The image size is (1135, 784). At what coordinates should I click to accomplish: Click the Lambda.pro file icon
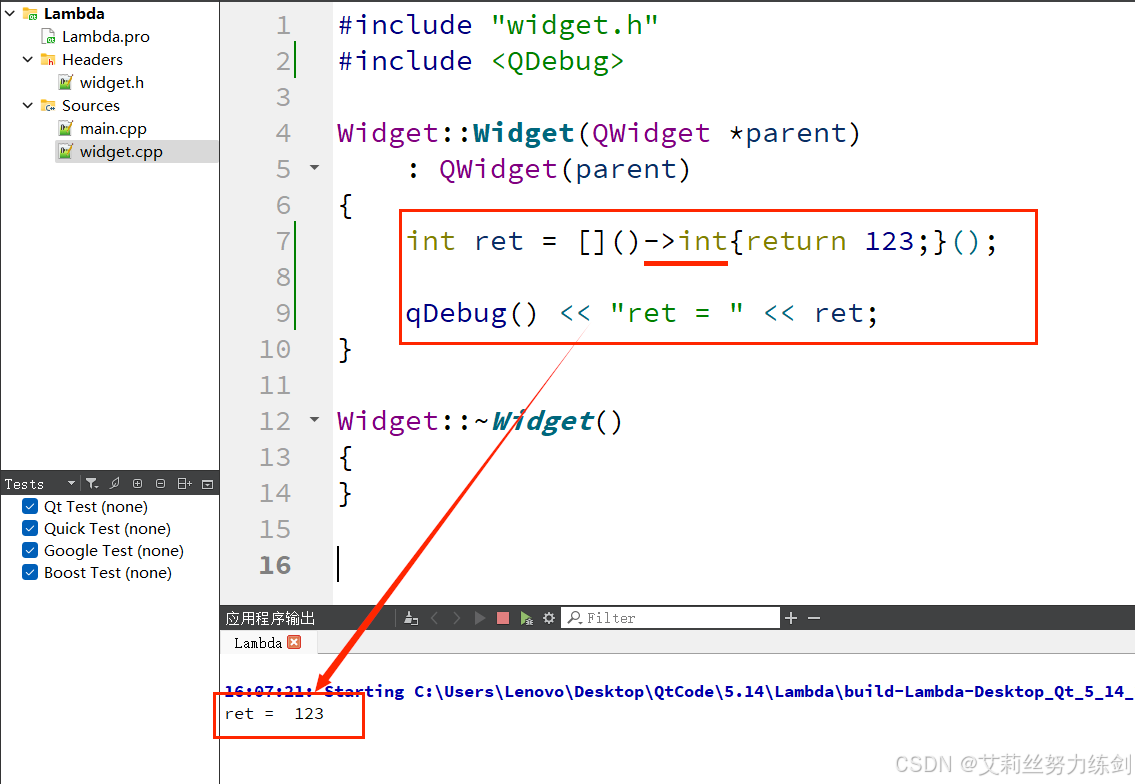[x=48, y=36]
